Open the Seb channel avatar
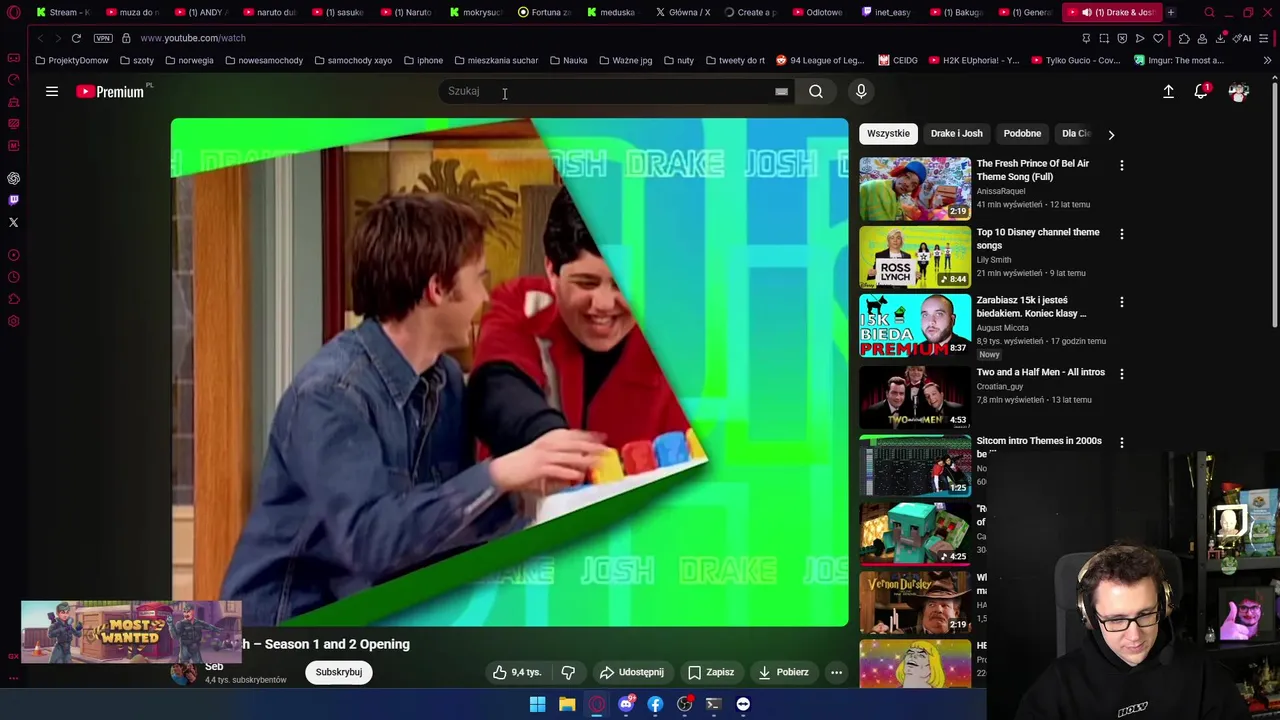Screen dimensions: 1280x720 tap(184, 672)
